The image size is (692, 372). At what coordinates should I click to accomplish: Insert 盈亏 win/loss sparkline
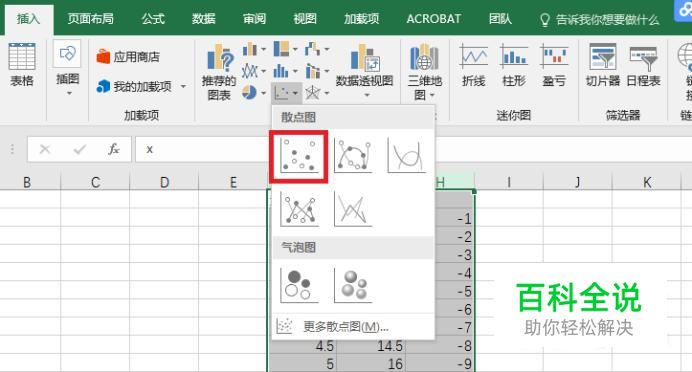[554, 65]
